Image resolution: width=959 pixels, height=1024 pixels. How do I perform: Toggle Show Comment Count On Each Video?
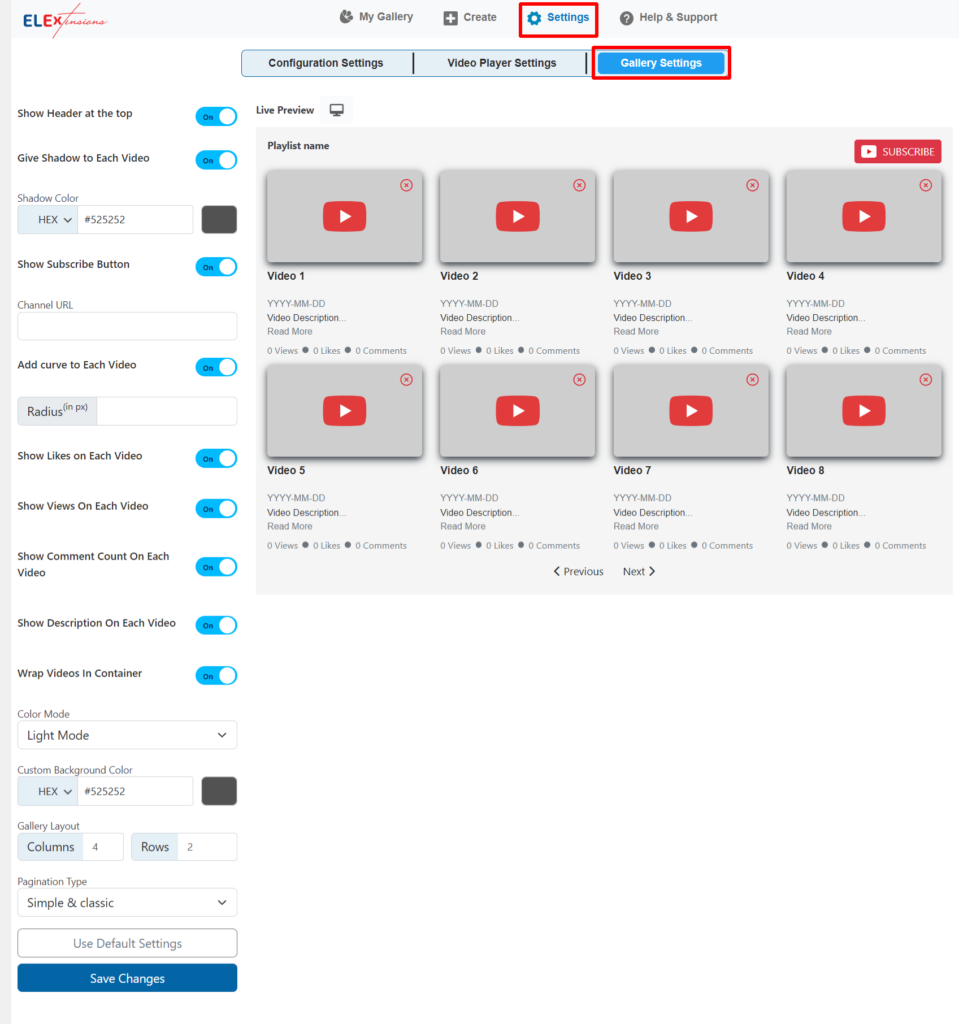(216, 567)
